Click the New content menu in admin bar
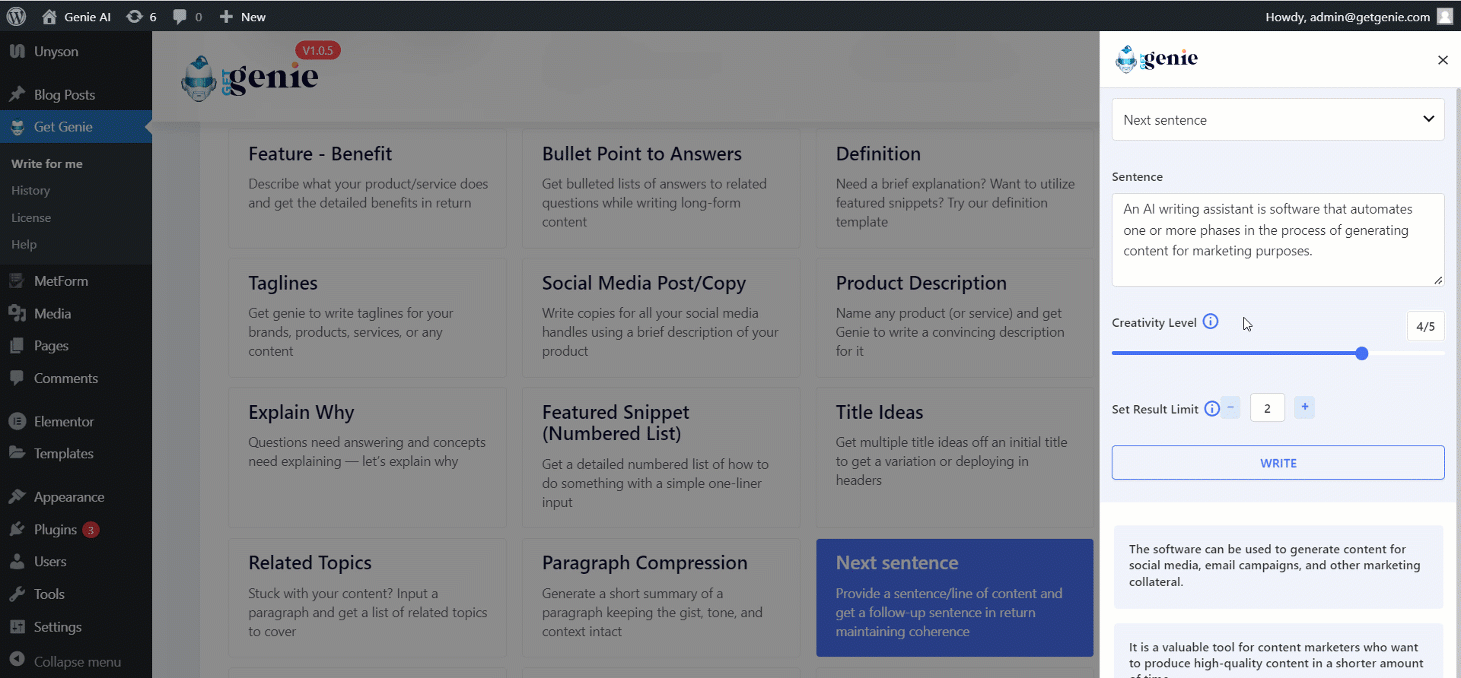 pyautogui.click(x=242, y=16)
